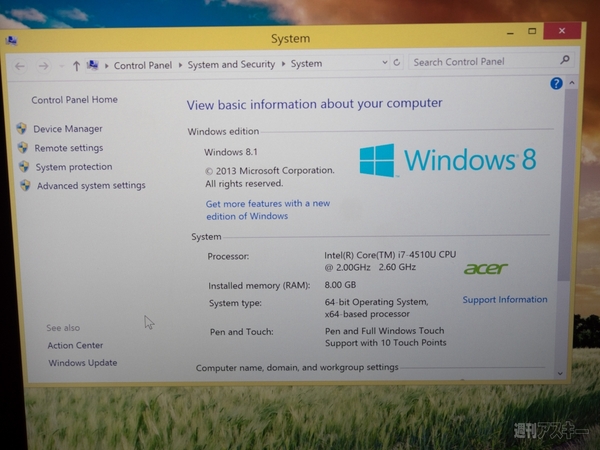Go up one level with Up arrow
Screen dimensions: 600x450
point(76,66)
